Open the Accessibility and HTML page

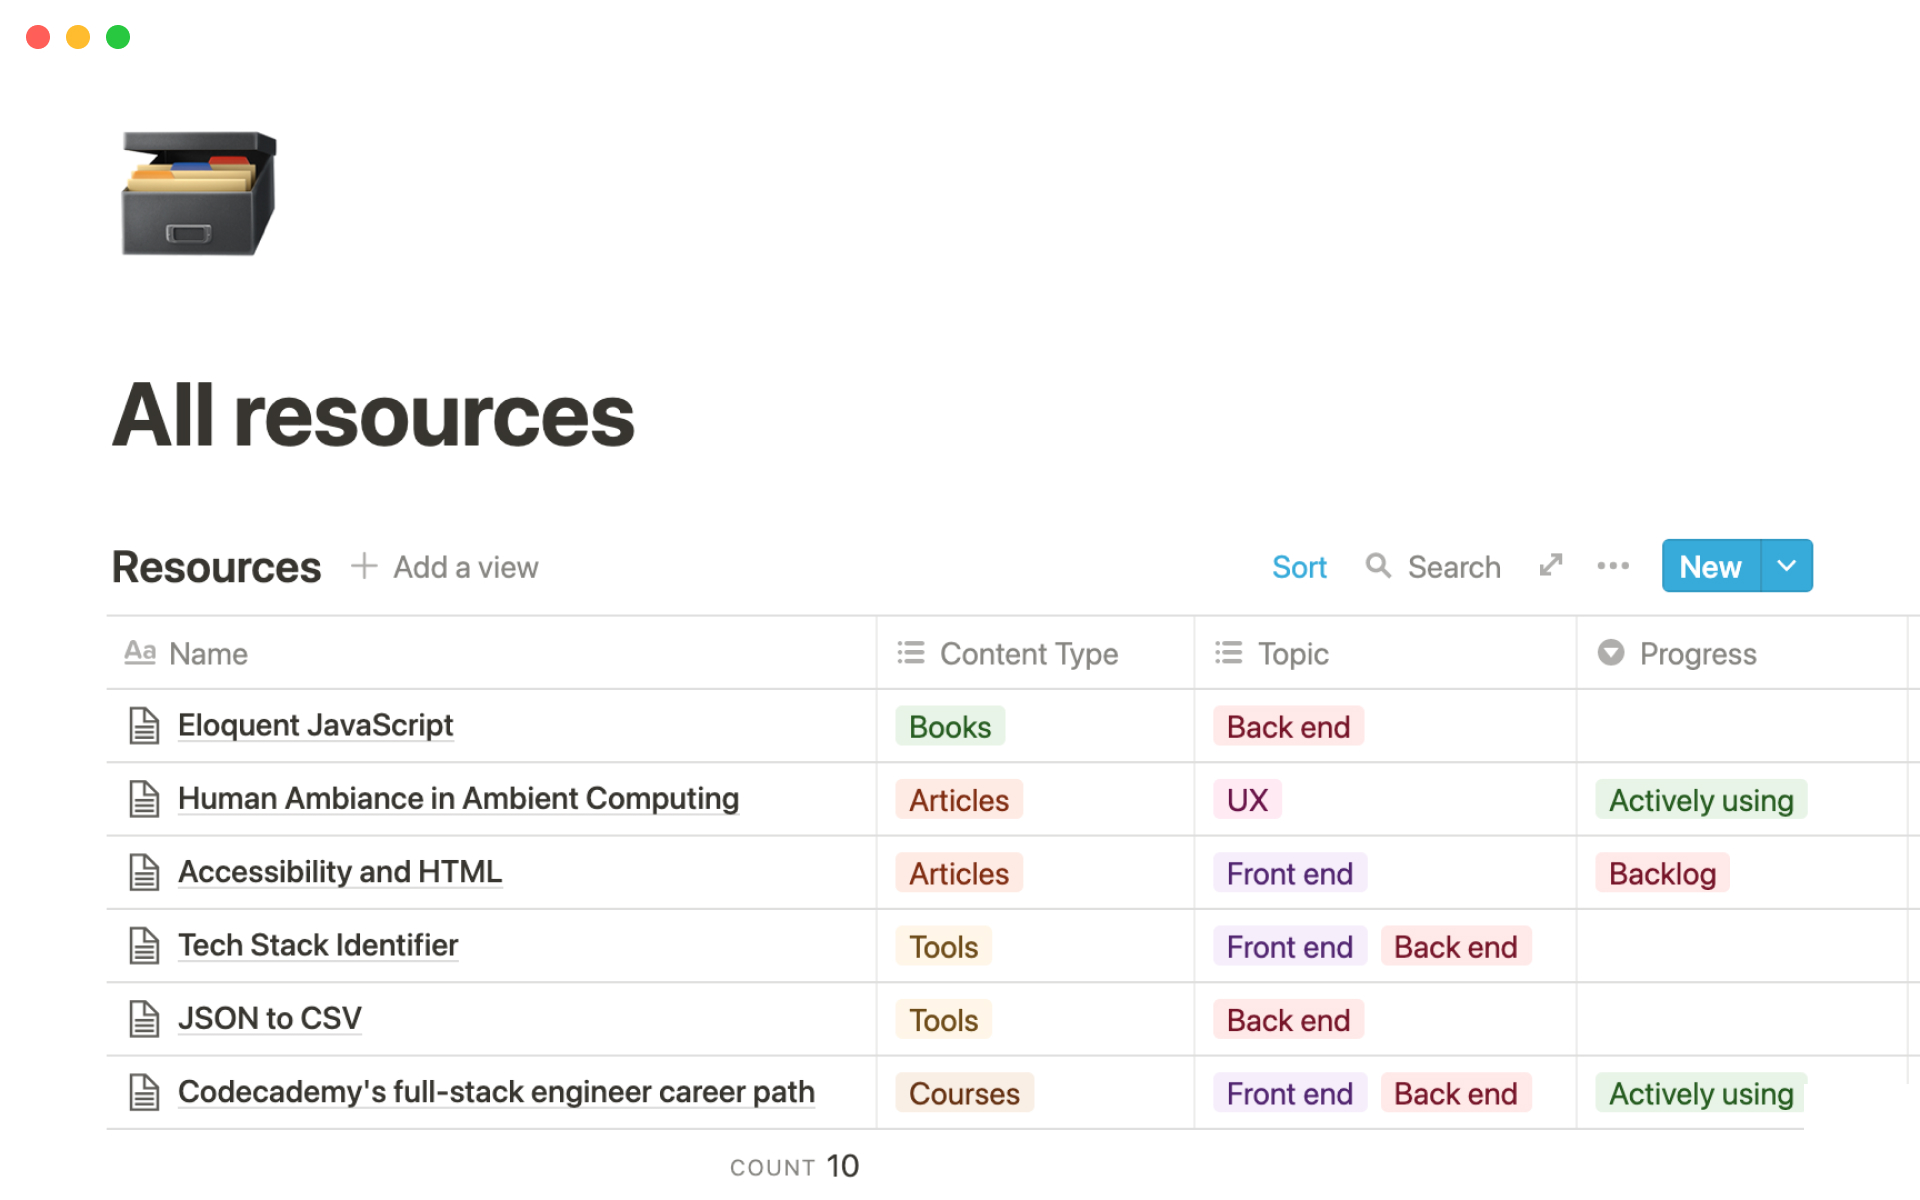(x=340, y=872)
